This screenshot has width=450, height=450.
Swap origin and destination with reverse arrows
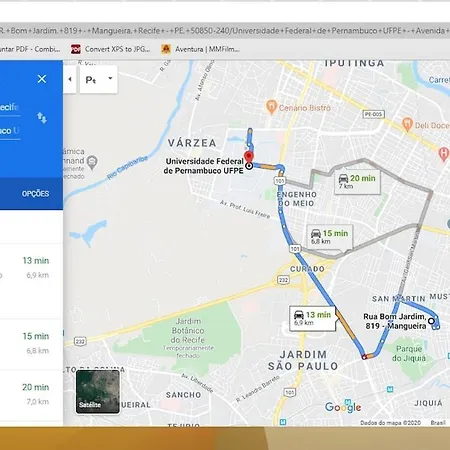point(42,118)
